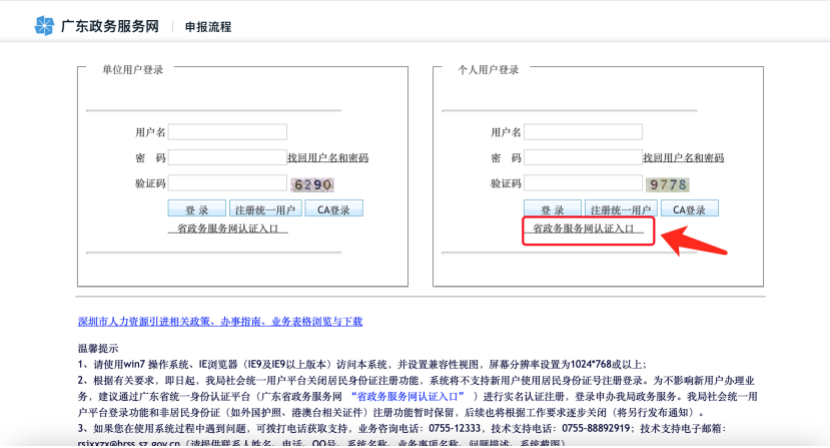The height and width of the screenshot is (448, 830).
Task: Focus the 用户名 field in 单位用户登录
Action: pyautogui.click(x=228, y=132)
